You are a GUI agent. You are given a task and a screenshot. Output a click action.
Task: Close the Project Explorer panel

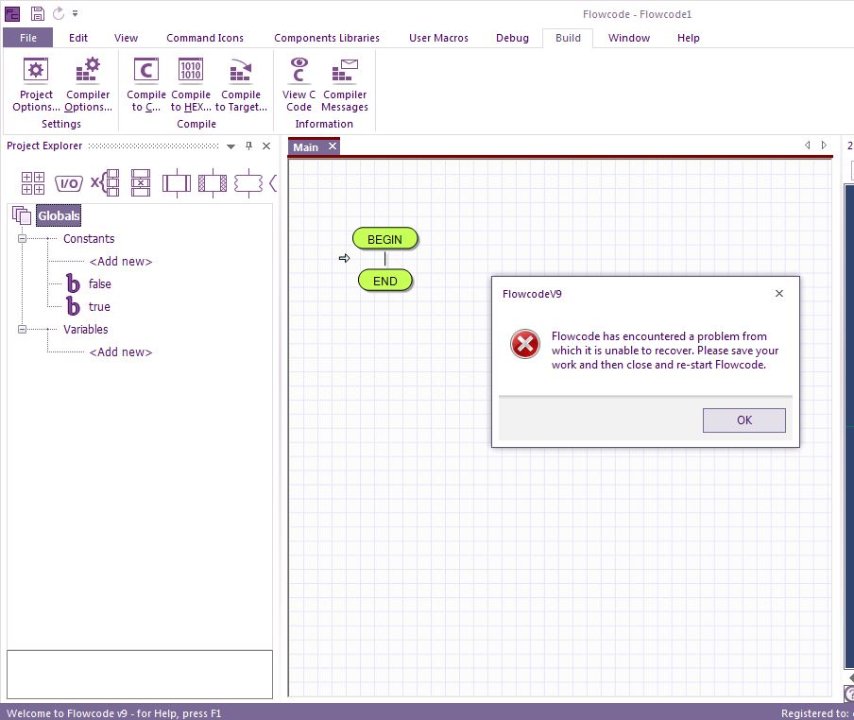266,145
